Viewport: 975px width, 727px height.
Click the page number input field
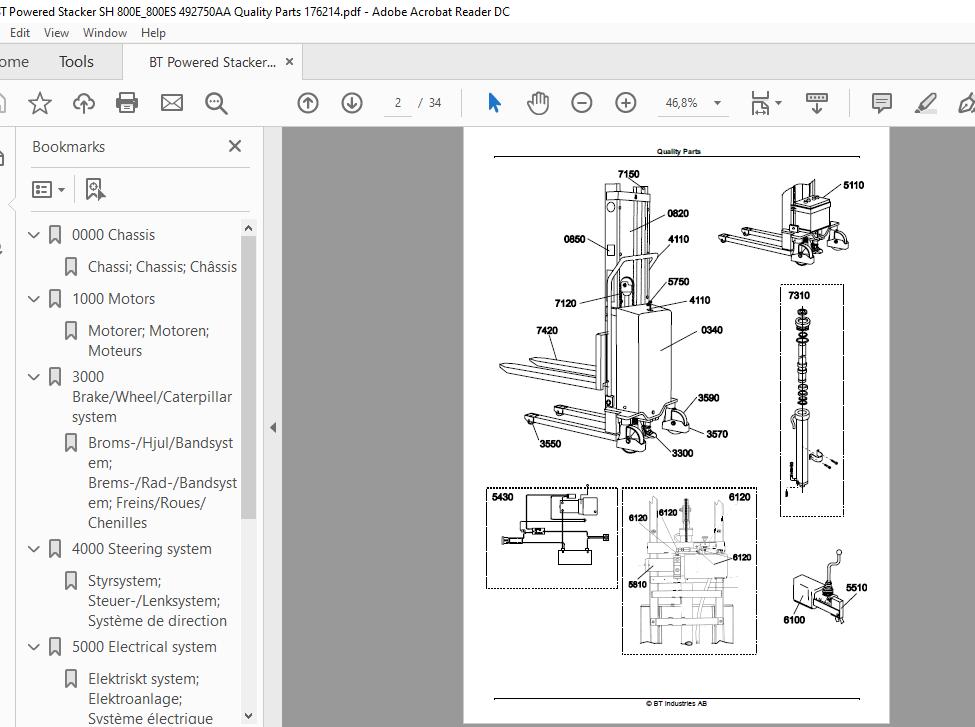398,103
